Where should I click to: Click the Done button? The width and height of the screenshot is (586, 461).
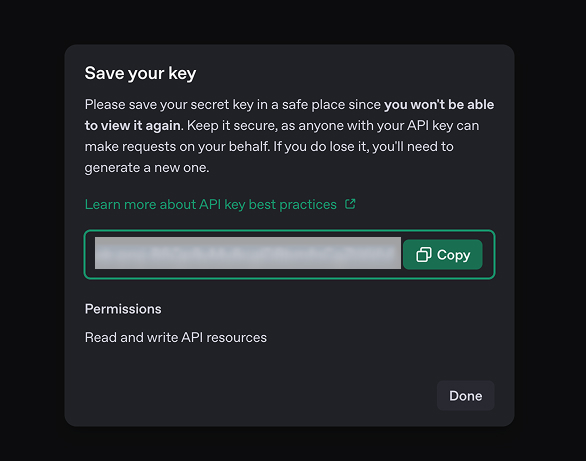pos(466,396)
